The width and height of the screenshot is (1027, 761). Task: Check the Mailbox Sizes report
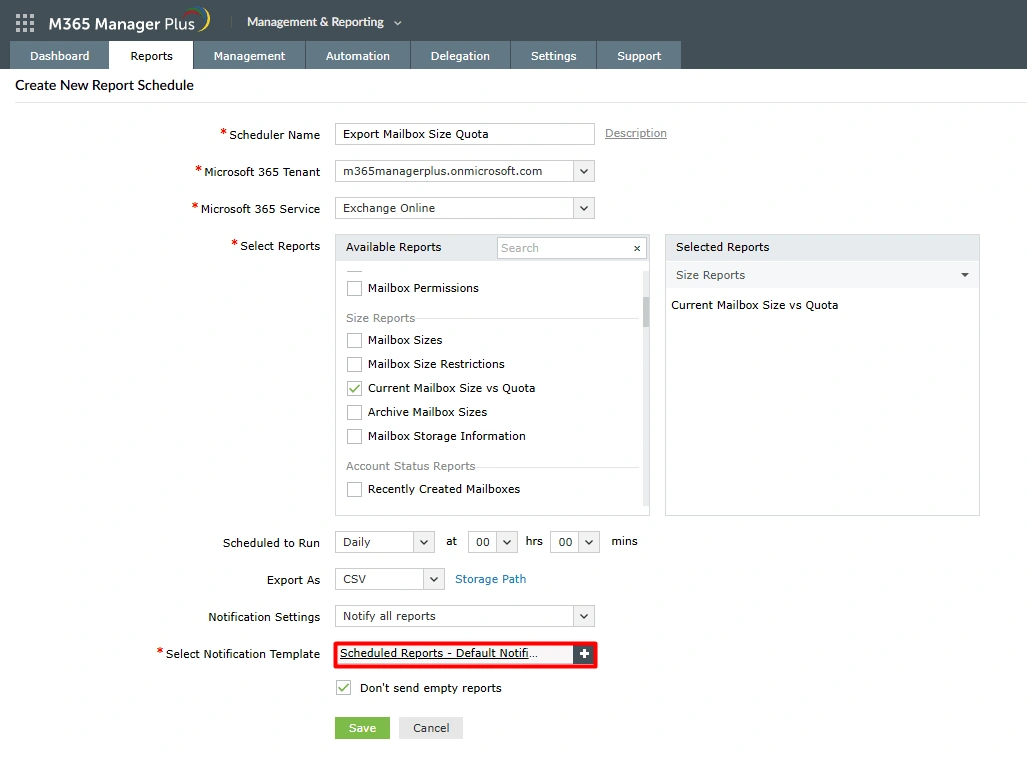pyautogui.click(x=354, y=340)
